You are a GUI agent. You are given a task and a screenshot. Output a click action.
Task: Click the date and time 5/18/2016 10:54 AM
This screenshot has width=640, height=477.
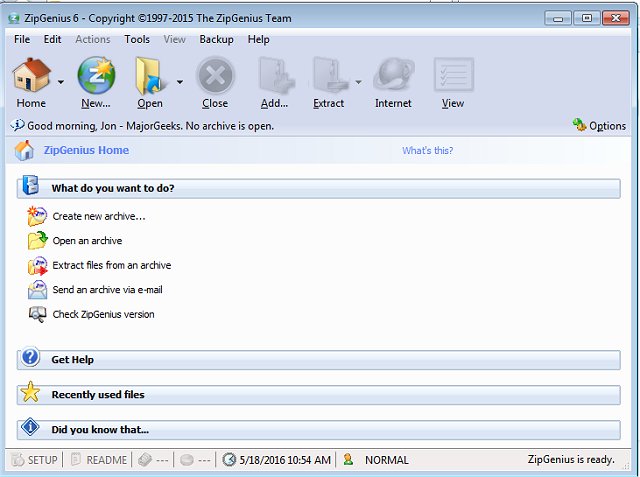pos(285,460)
